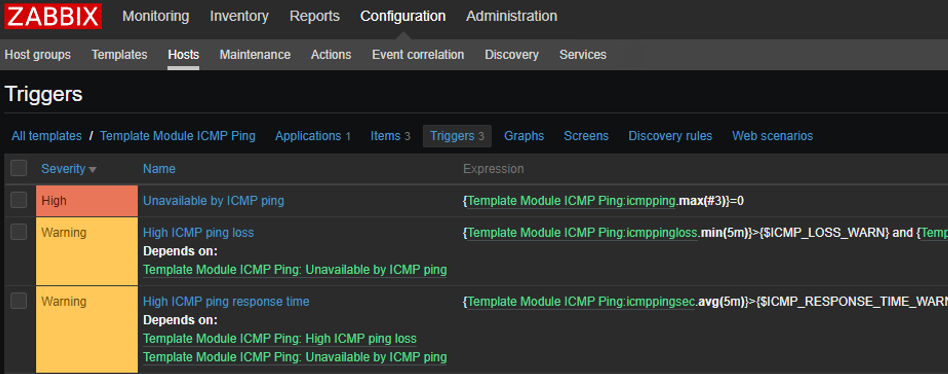Sort by the Name column header
Viewport: 948px width, 374px height.
coord(159,169)
